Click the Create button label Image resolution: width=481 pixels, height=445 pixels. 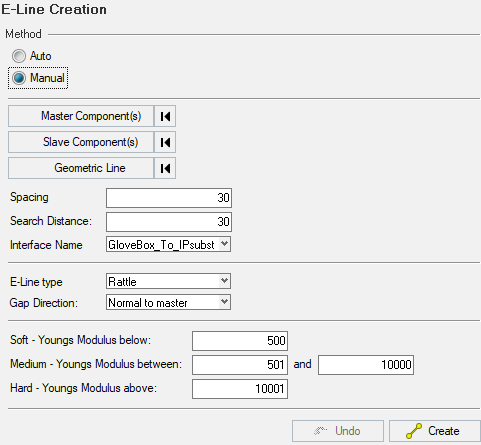pos(444,431)
